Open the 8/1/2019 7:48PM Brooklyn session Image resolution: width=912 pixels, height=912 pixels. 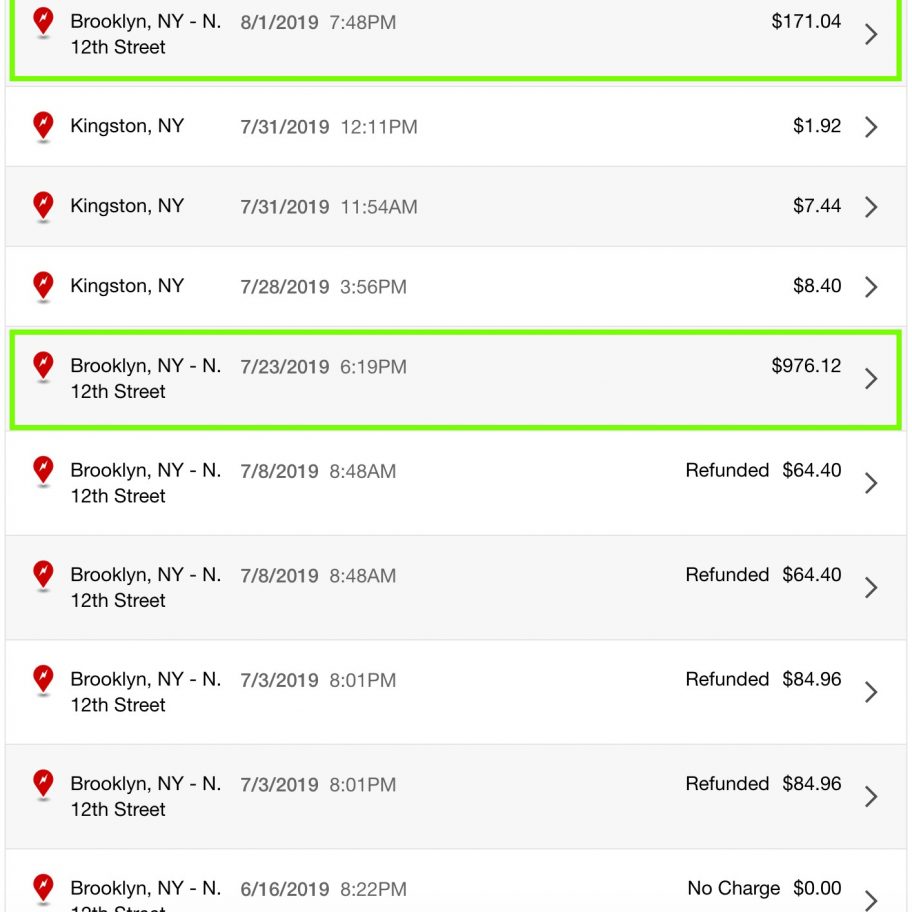(455, 38)
